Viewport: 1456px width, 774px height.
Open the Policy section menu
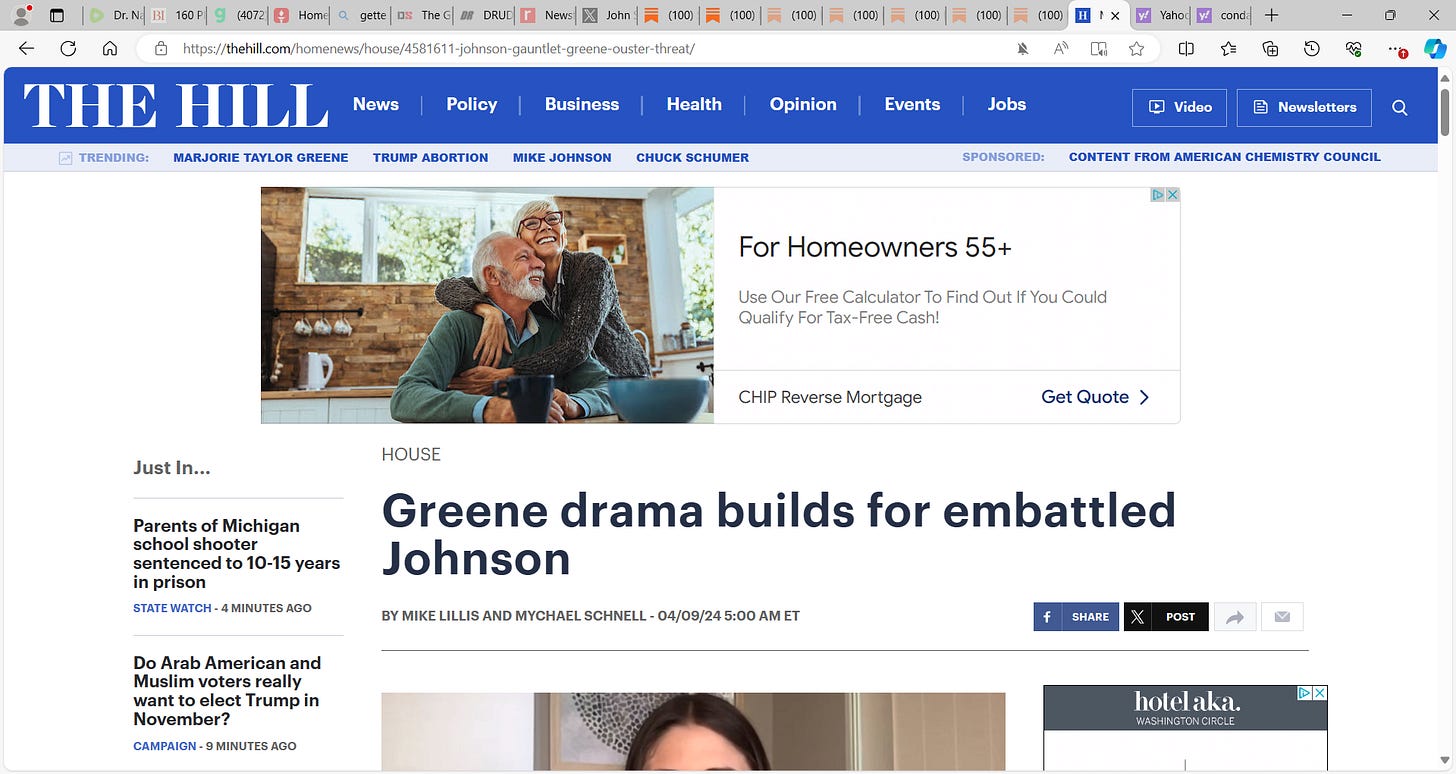[x=472, y=104]
